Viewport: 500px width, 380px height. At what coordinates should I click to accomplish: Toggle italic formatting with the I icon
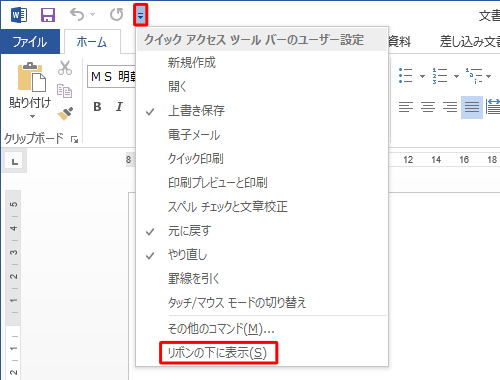point(119,107)
